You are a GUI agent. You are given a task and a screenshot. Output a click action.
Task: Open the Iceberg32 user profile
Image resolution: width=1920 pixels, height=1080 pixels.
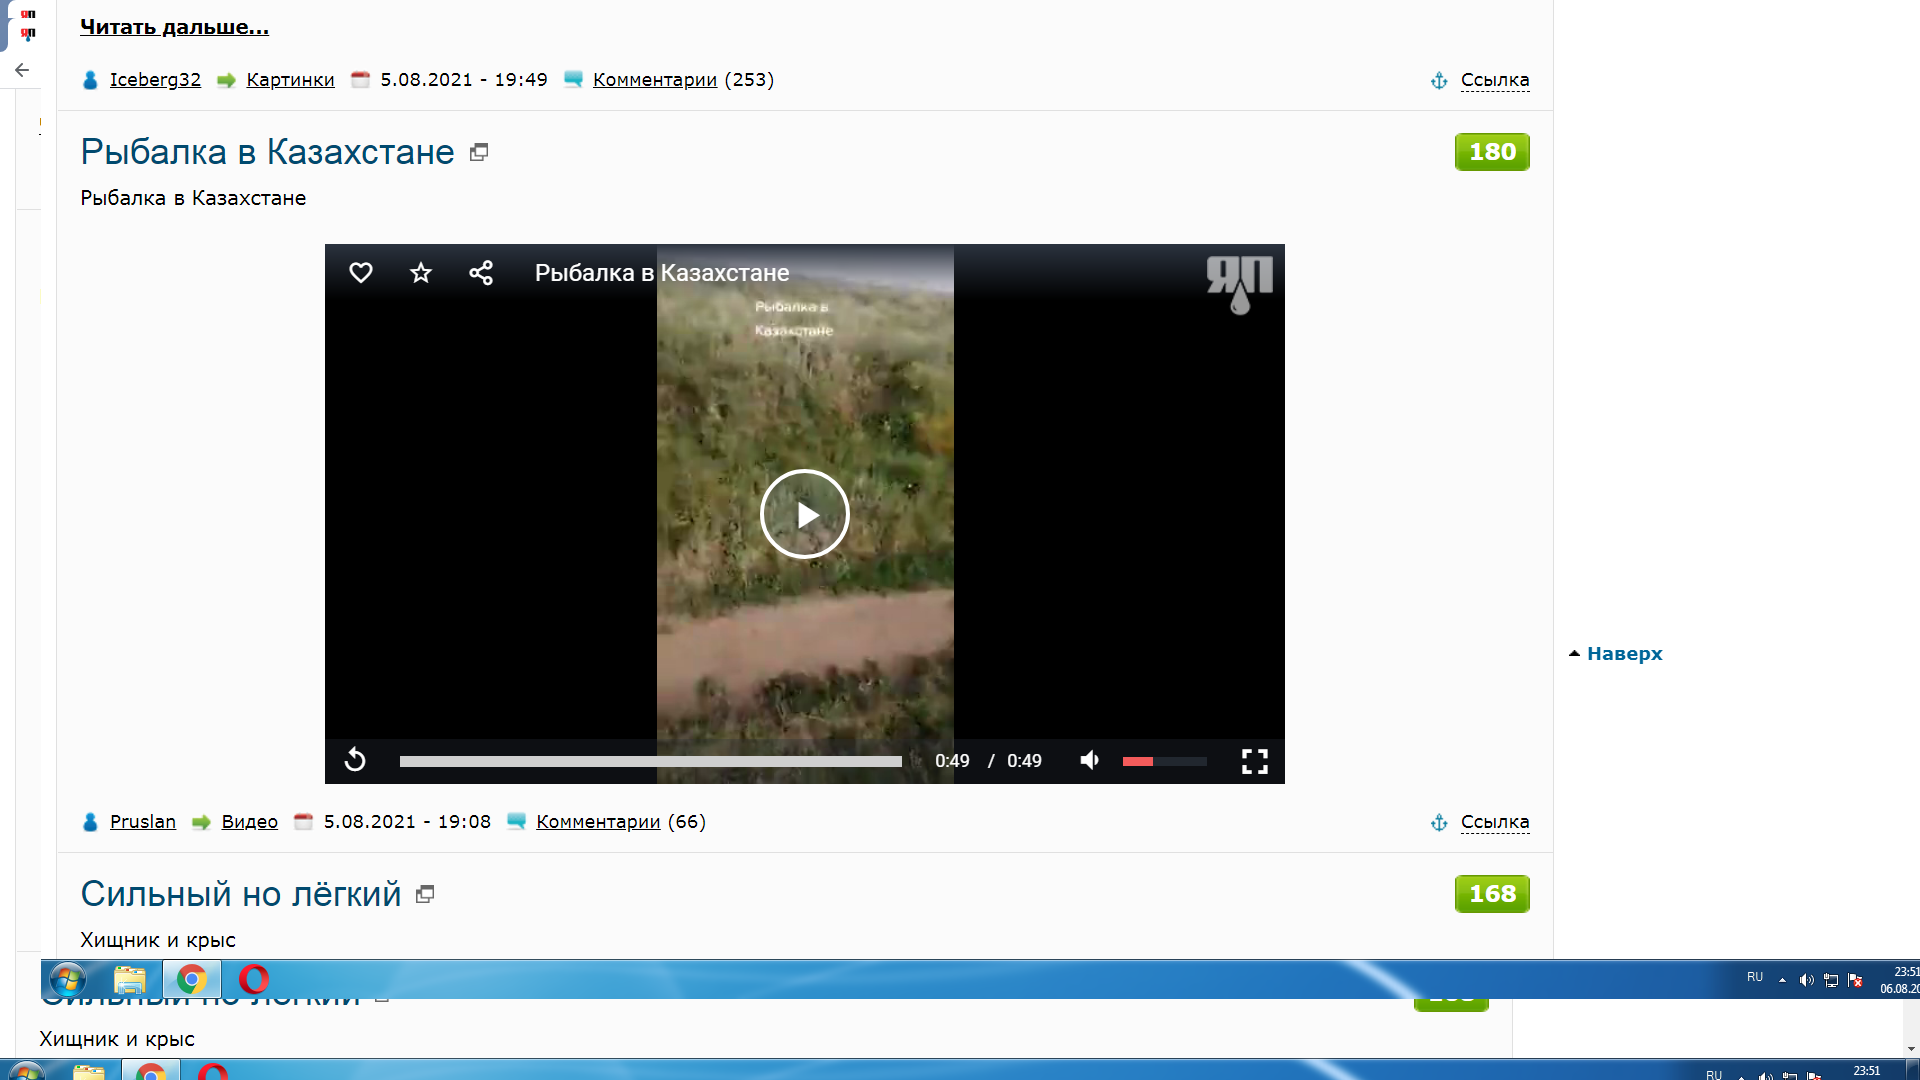[x=155, y=80]
